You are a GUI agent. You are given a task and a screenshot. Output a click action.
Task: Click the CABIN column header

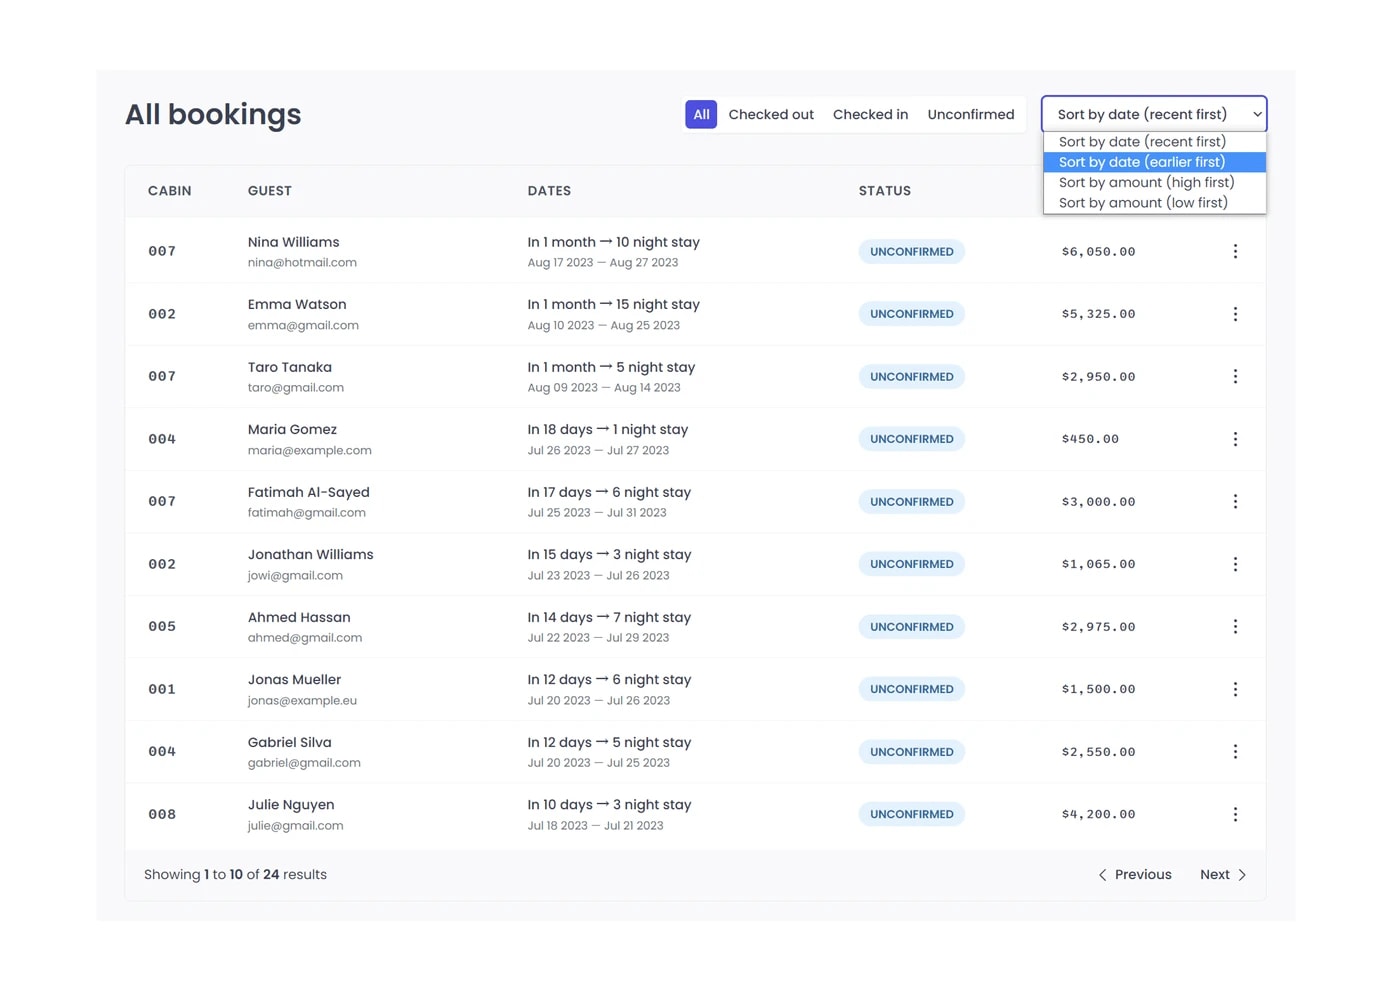170,191
